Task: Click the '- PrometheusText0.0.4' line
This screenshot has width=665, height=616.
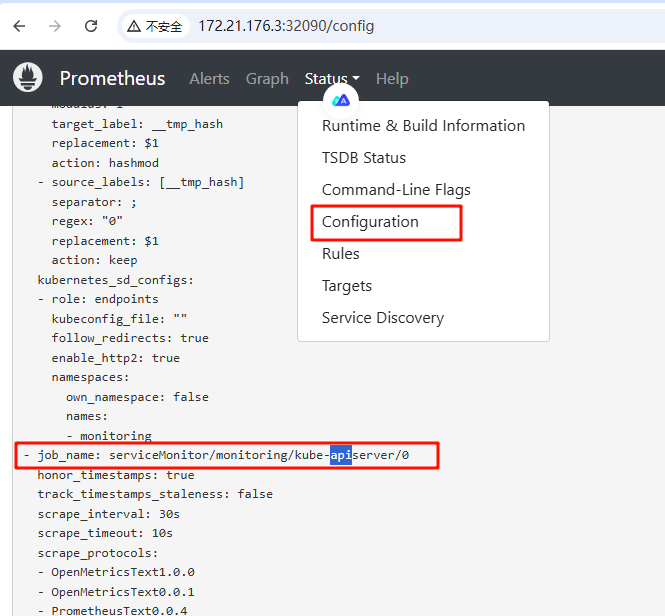Action: tap(112, 611)
